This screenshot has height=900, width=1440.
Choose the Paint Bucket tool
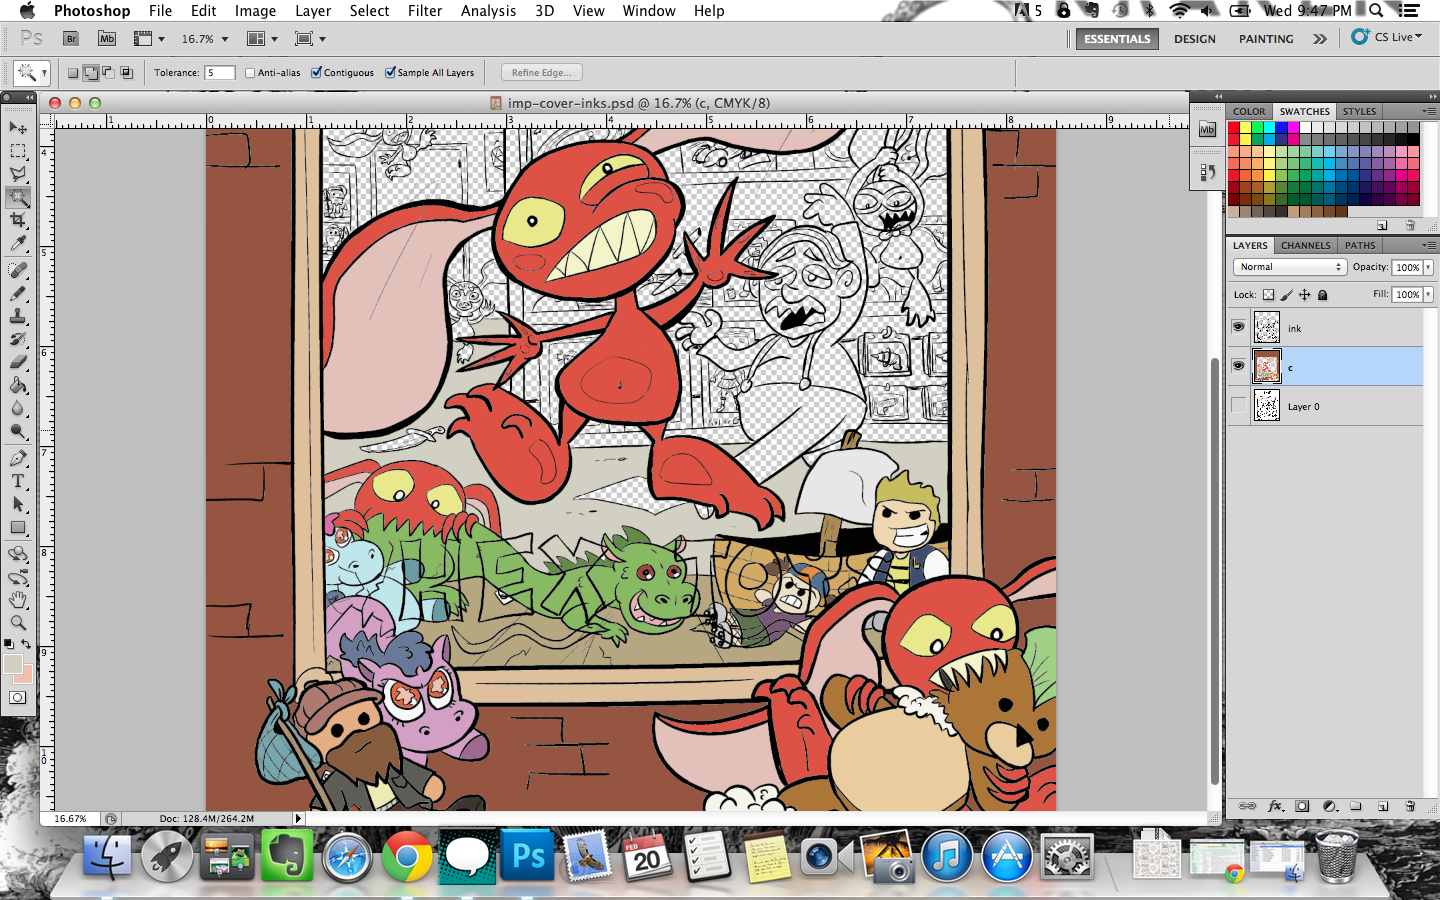coord(18,386)
